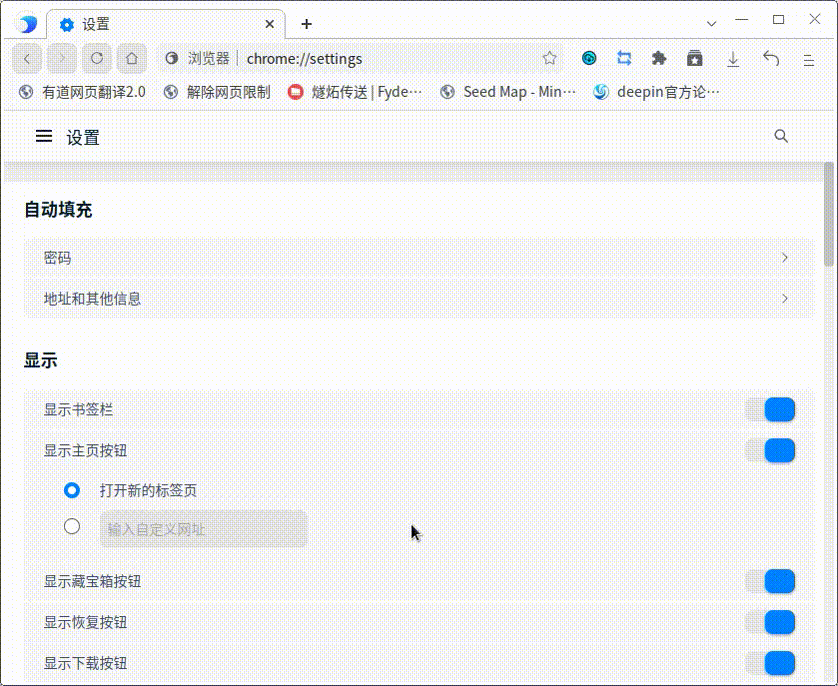Image resolution: width=838 pixels, height=686 pixels.
Task: Disable the 显示下载按钮 switch
Action: [x=771, y=663]
